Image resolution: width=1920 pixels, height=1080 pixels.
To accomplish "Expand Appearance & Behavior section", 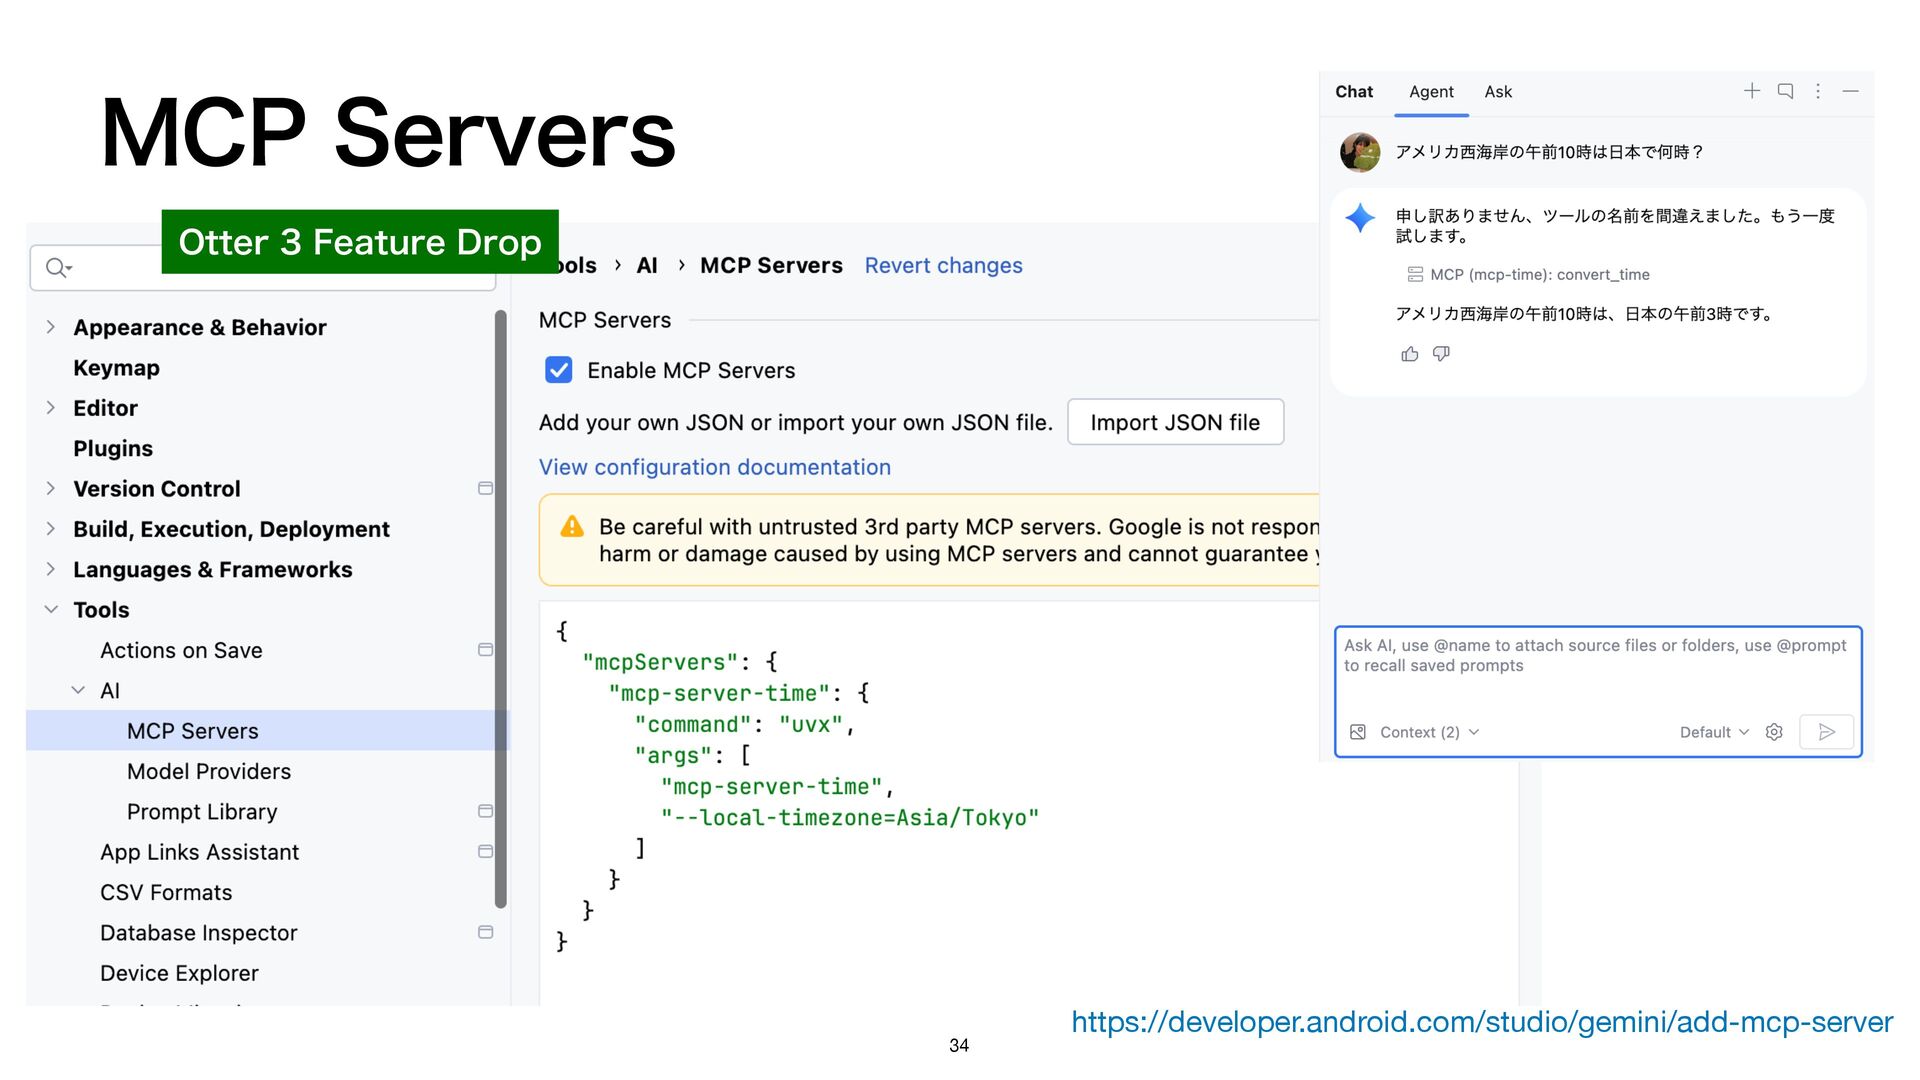I will pos(51,327).
